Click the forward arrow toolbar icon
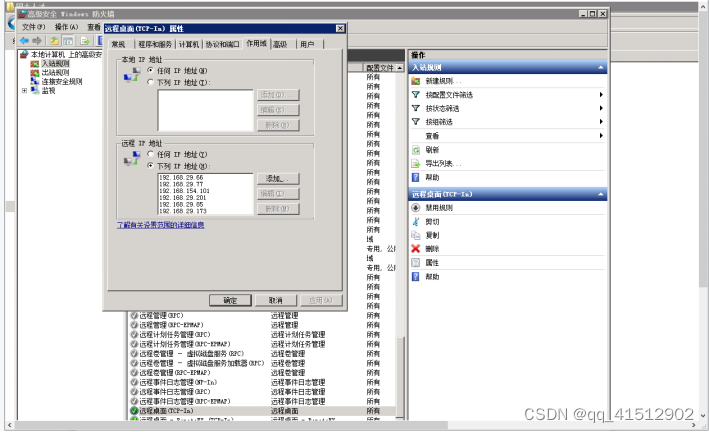Image resolution: width=709 pixels, height=432 pixels. (37, 41)
